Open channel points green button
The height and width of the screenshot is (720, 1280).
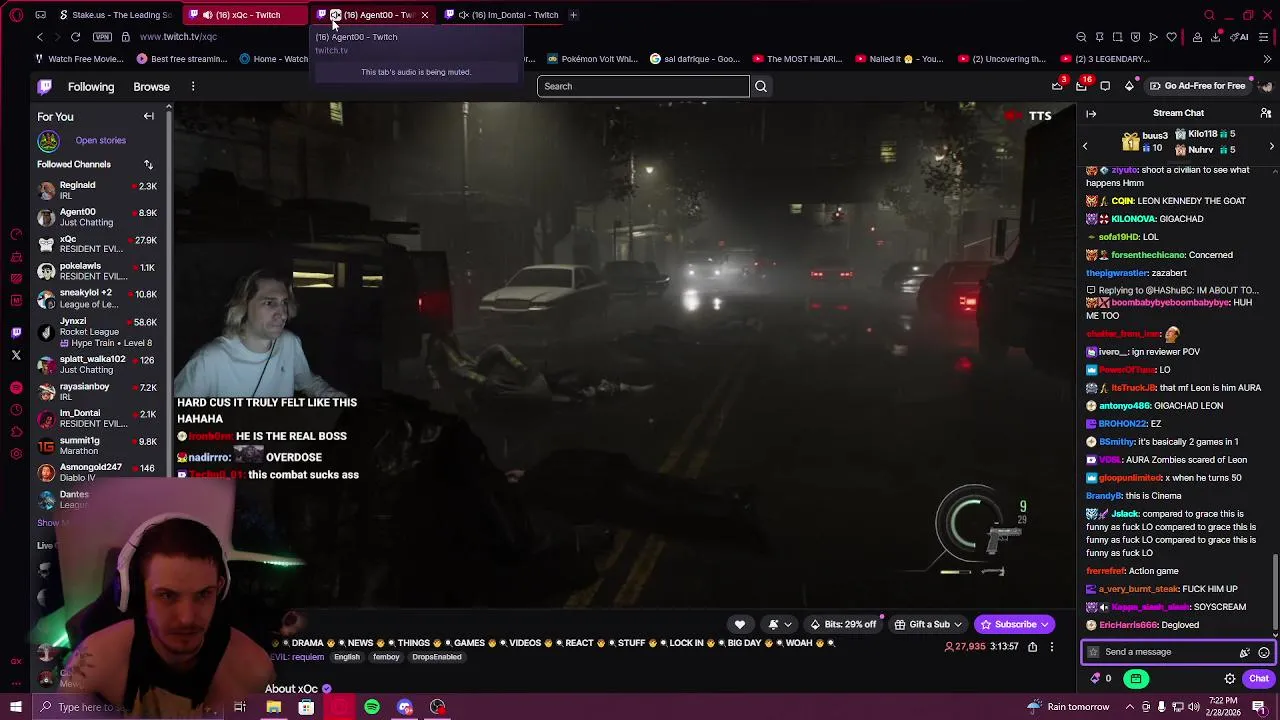click(x=1136, y=679)
